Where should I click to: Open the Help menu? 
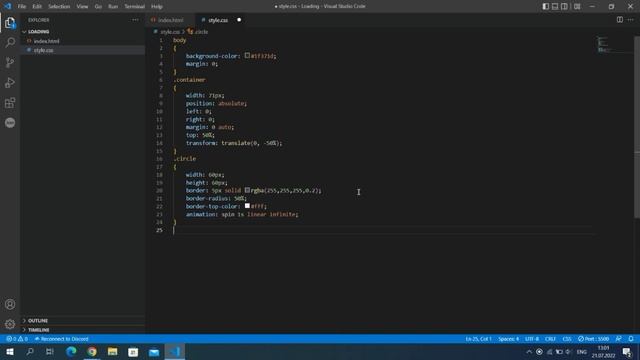click(157, 7)
